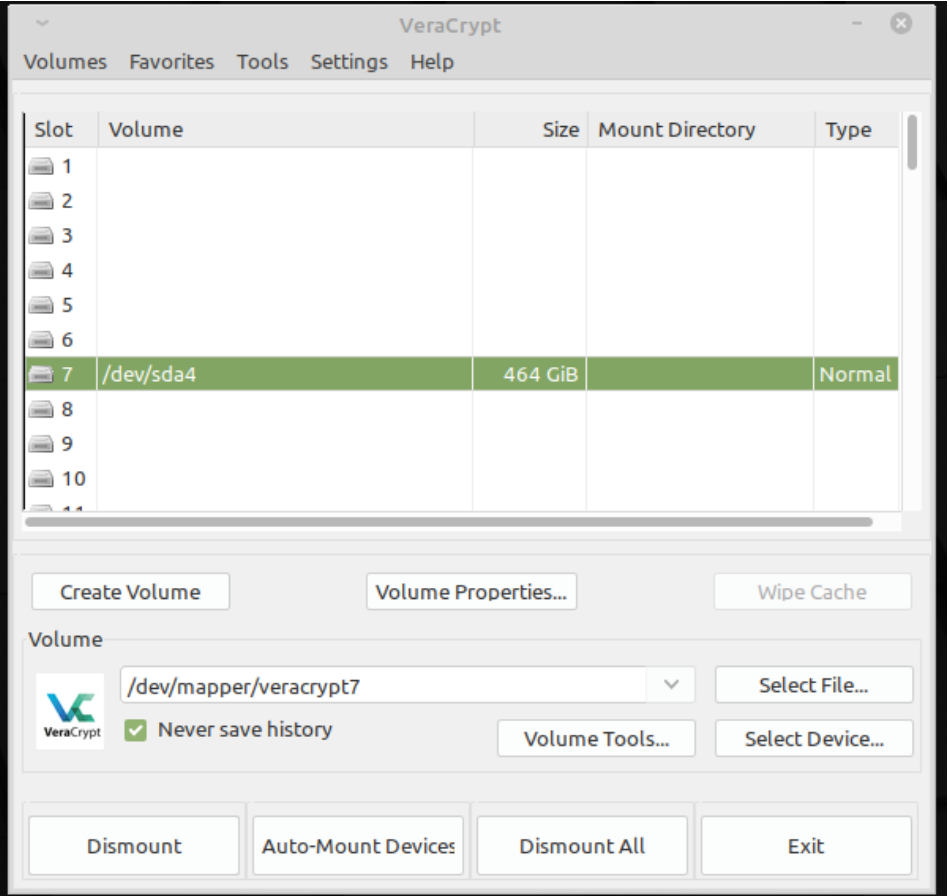Viewport: 949px width, 896px height.
Task: Click the VeraCrypt logo image
Action: 70,711
